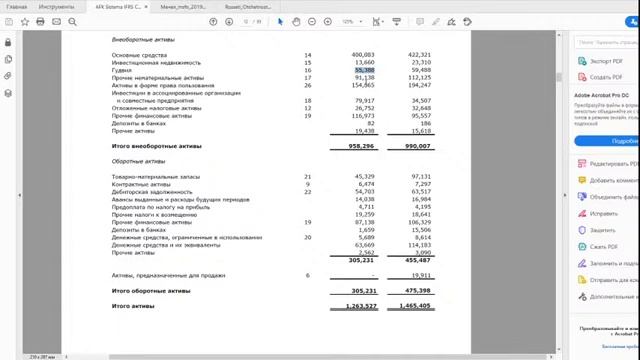
Task: Go to next page arrow icon
Action: (229, 22)
